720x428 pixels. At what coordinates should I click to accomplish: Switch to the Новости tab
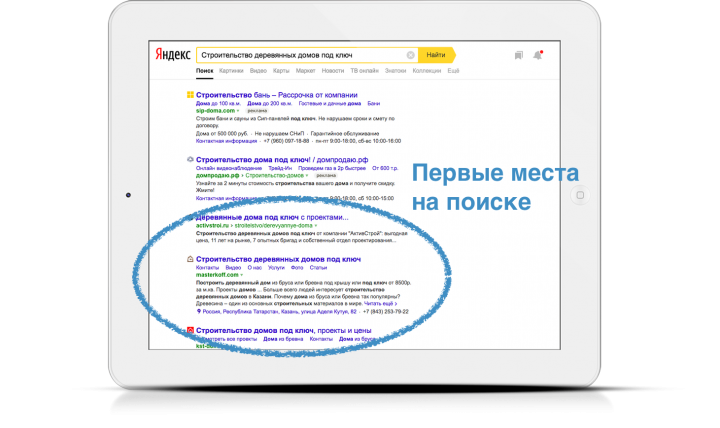pos(332,71)
